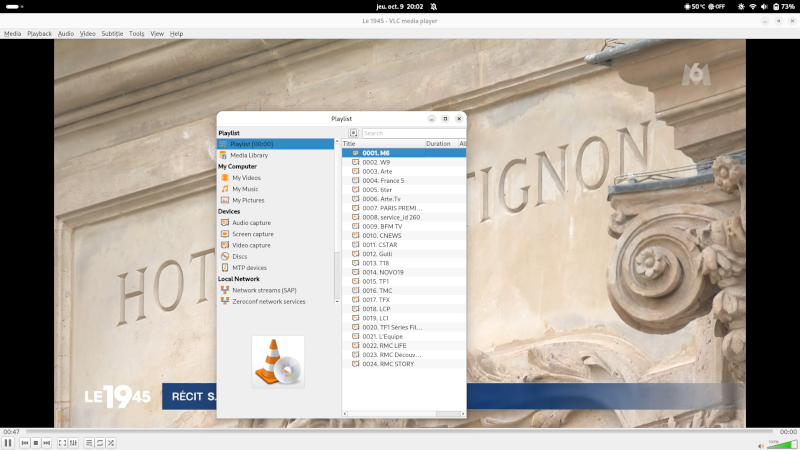The width and height of the screenshot is (800, 450).
Task: Skip to next media in playlist
Action: pyautogui.click(x=46, y=443)
